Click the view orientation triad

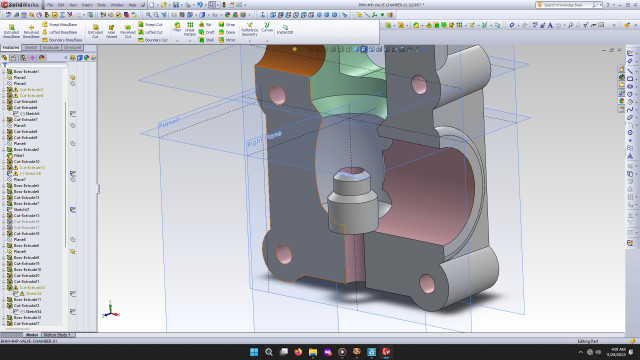click(111, 310)
